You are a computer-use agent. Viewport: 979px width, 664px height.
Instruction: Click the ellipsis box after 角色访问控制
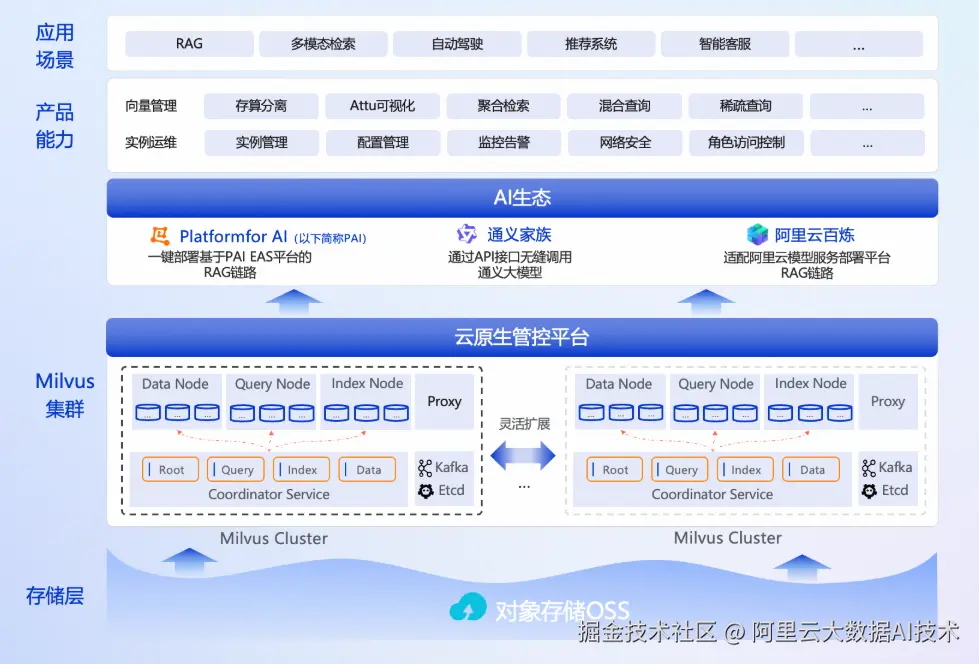868,142
